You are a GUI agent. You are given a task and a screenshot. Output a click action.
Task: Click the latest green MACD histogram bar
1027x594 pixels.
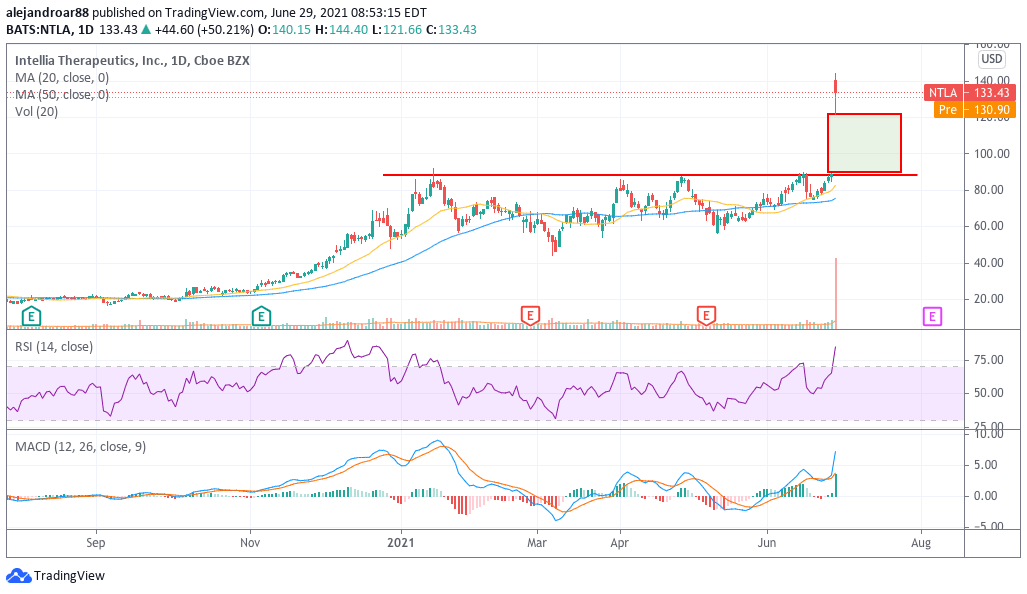[836, 485]
